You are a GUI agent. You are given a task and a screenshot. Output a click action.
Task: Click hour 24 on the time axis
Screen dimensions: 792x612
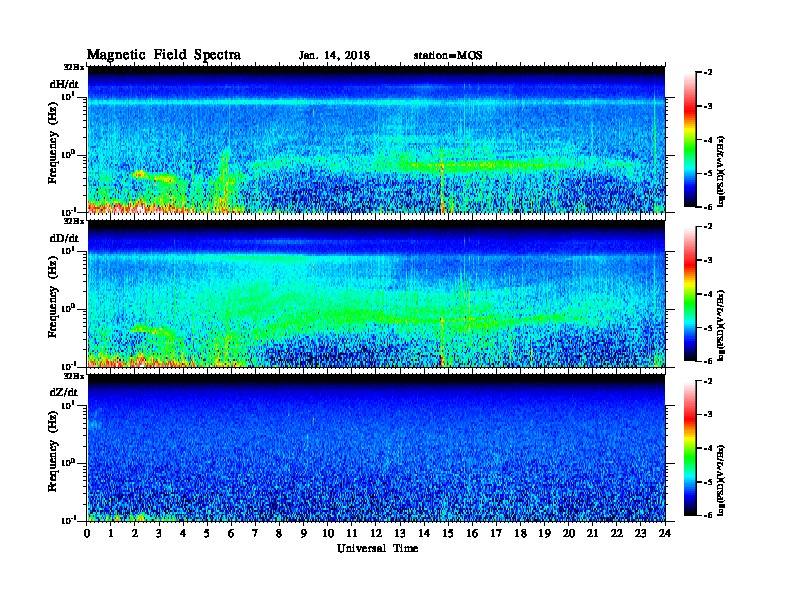click(665, 533)
